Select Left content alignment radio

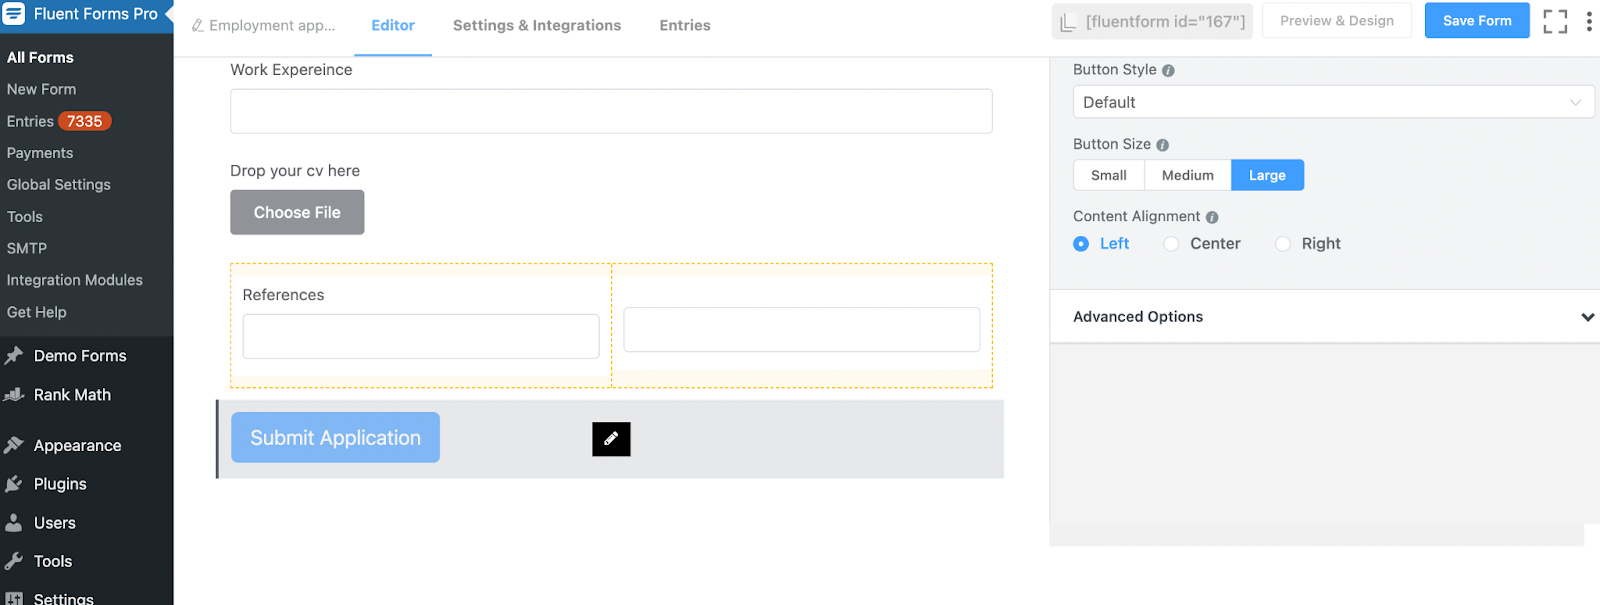coord(1081,244)
